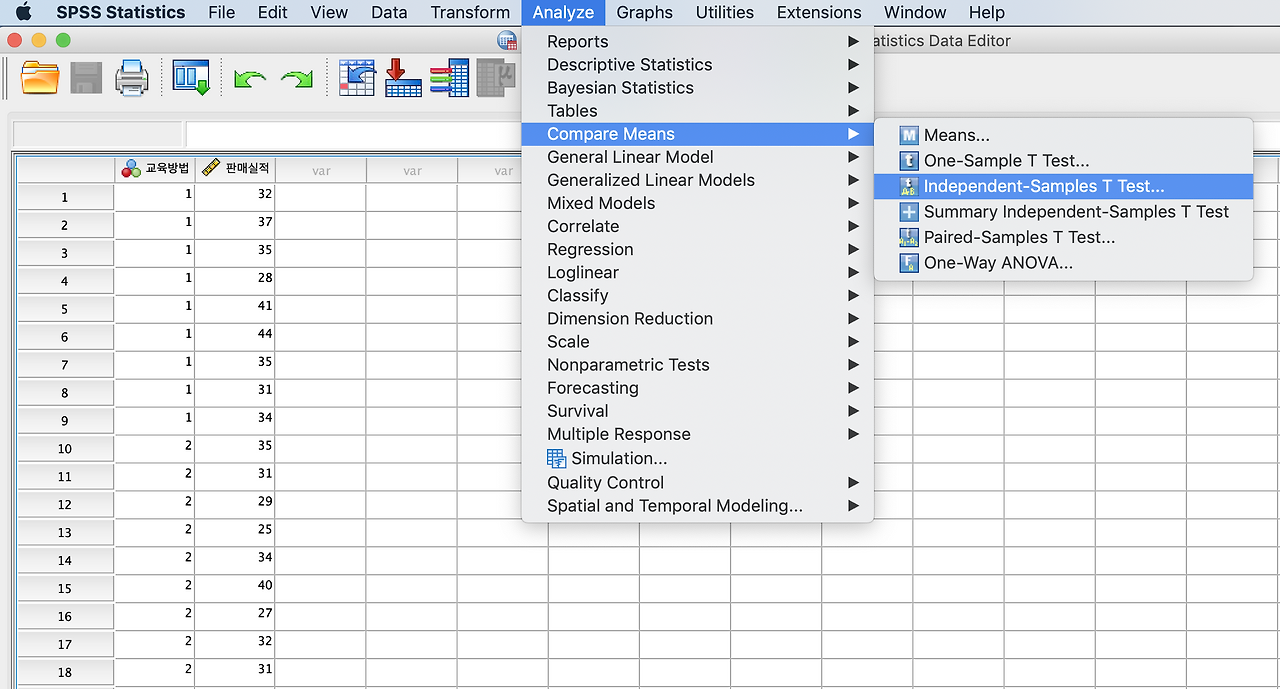
Task: Click the 판매실적 cell with value 28
Action: pyautogui.click(x=235, y=281)
